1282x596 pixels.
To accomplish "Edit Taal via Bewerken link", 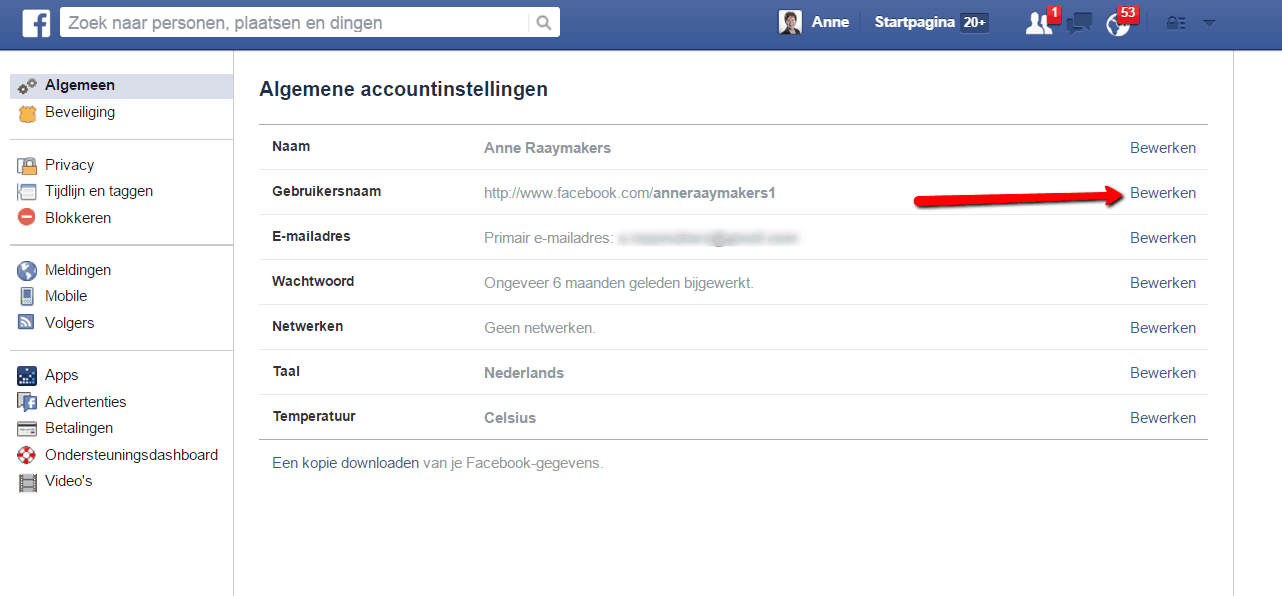I will tap(1163, 373).
